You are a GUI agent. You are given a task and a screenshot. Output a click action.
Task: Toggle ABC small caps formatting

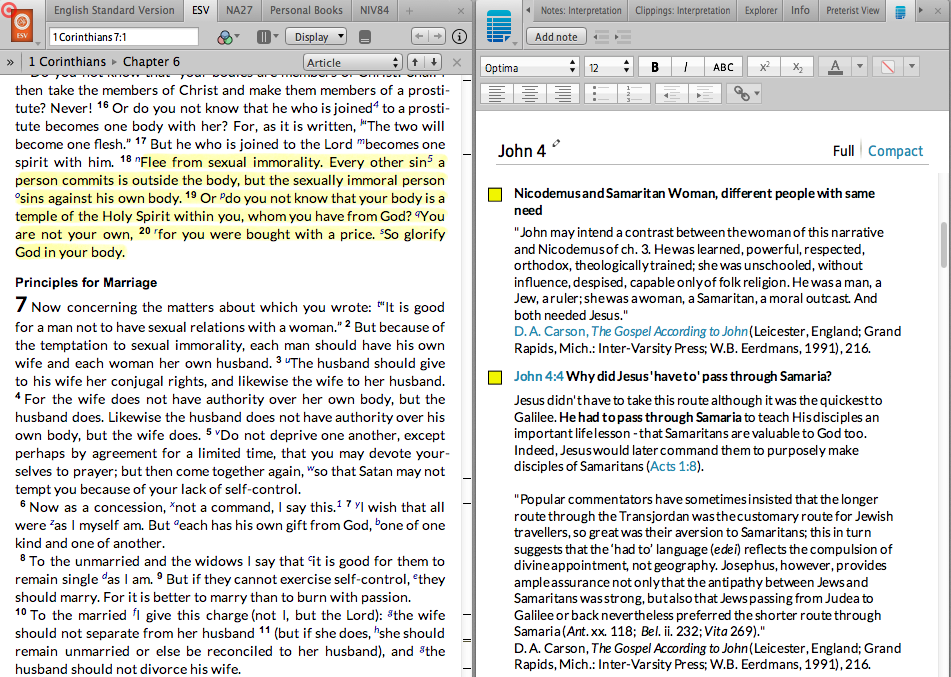point(723,67)
